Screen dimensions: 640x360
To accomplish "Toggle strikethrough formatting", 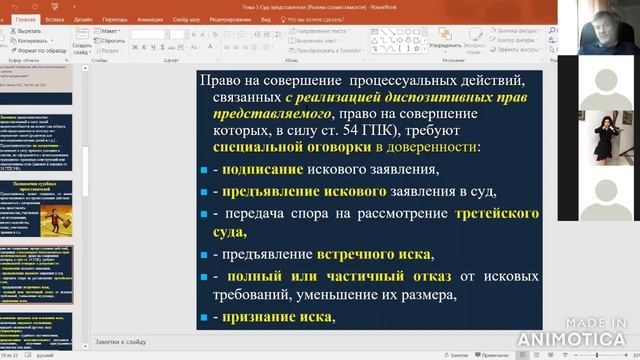I will click(171, 48).
